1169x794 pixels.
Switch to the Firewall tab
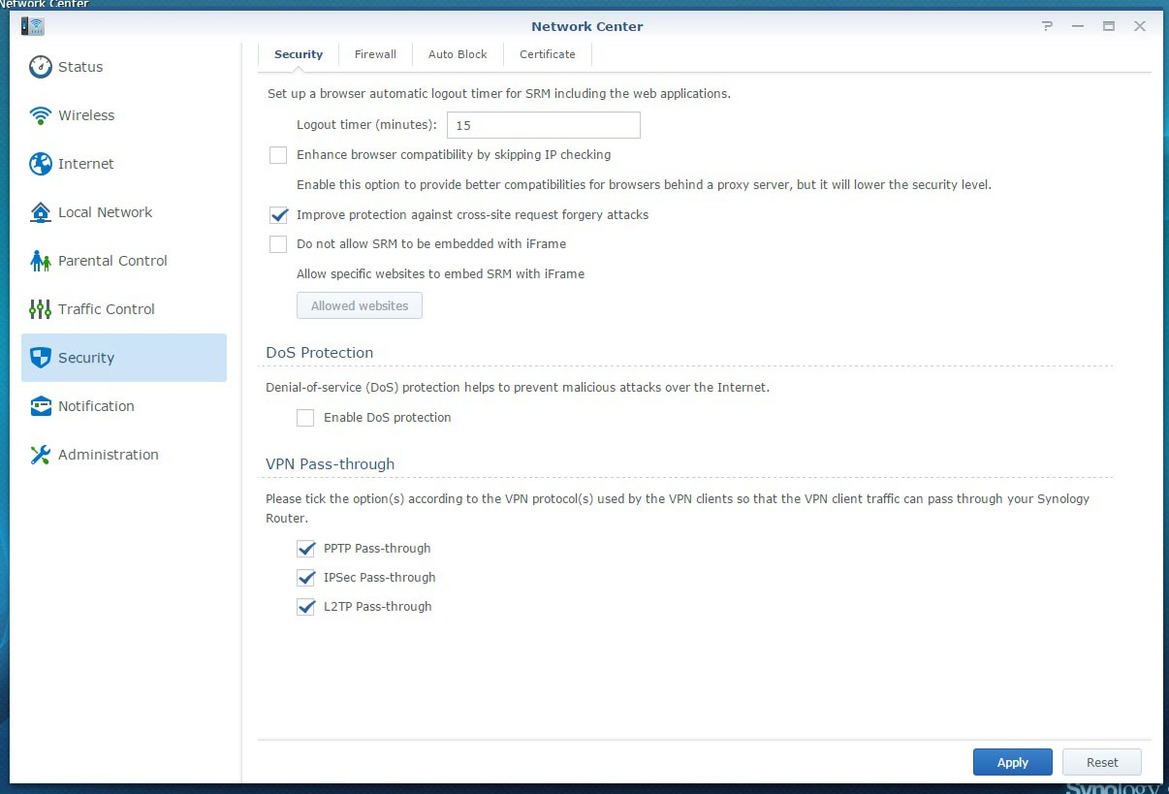[x=375, y=54]
